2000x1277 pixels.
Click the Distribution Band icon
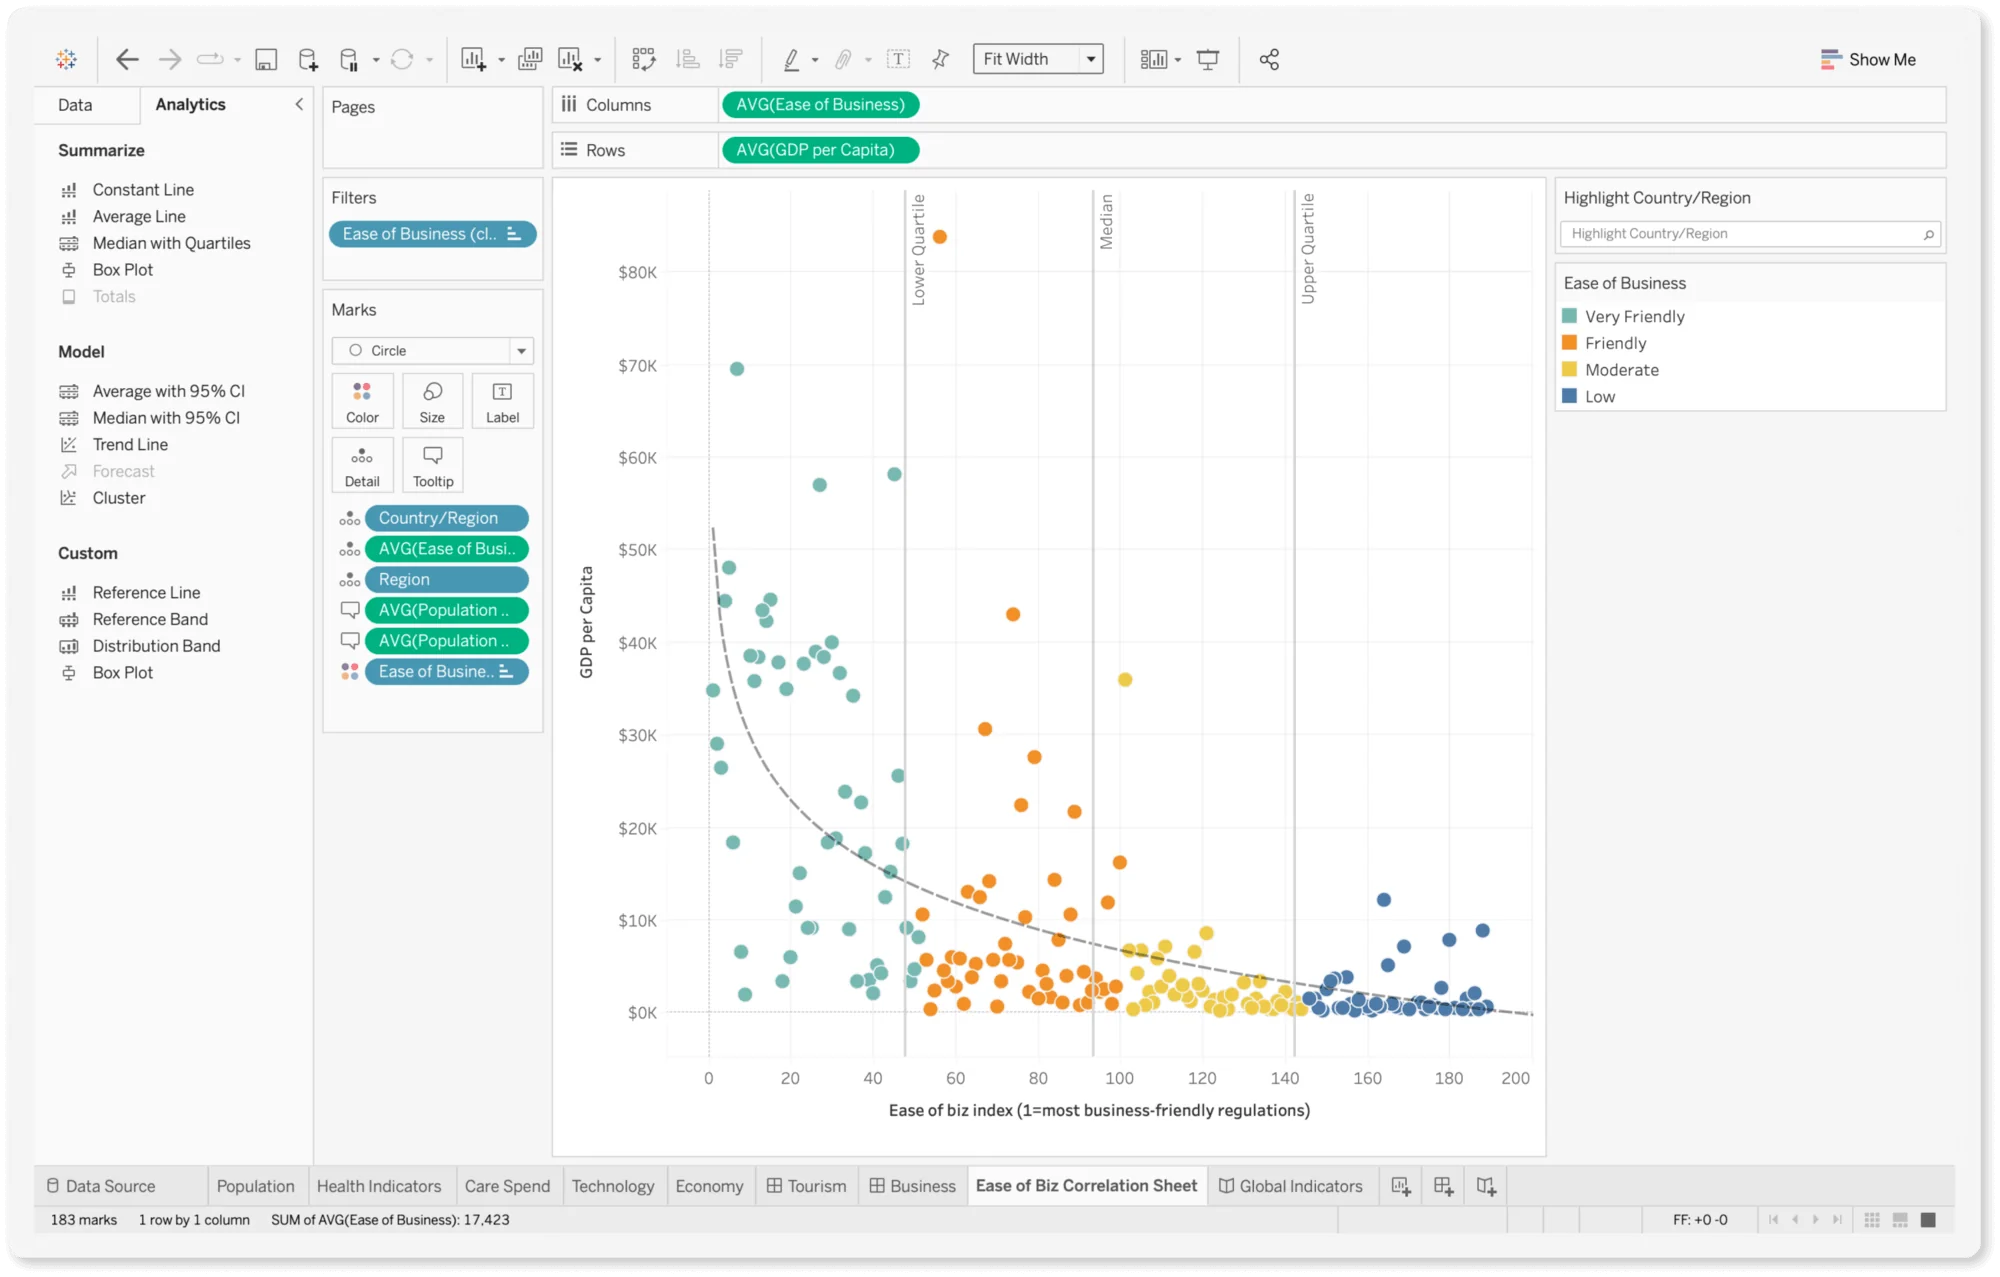tap(70, 644)
